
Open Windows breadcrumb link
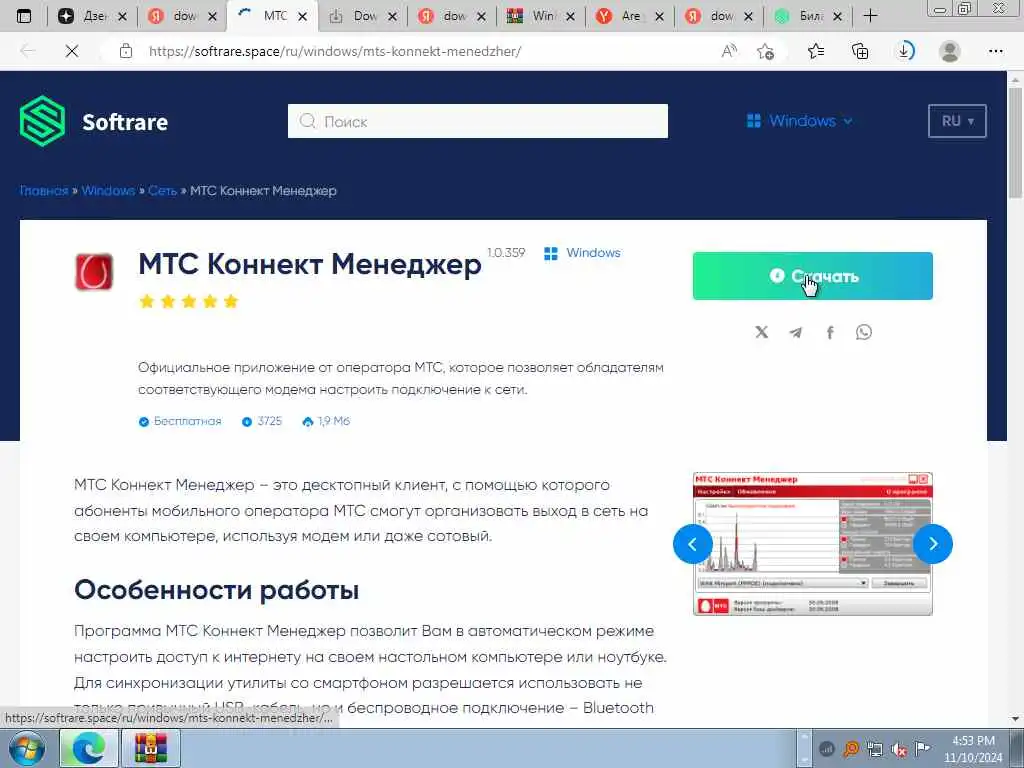click(108, 191)
